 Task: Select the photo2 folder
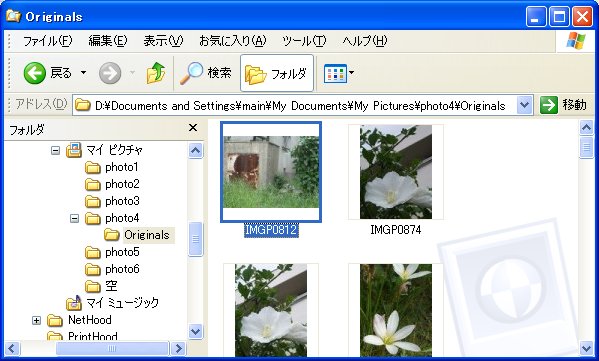pyautogui.click(x=112, y=184)
